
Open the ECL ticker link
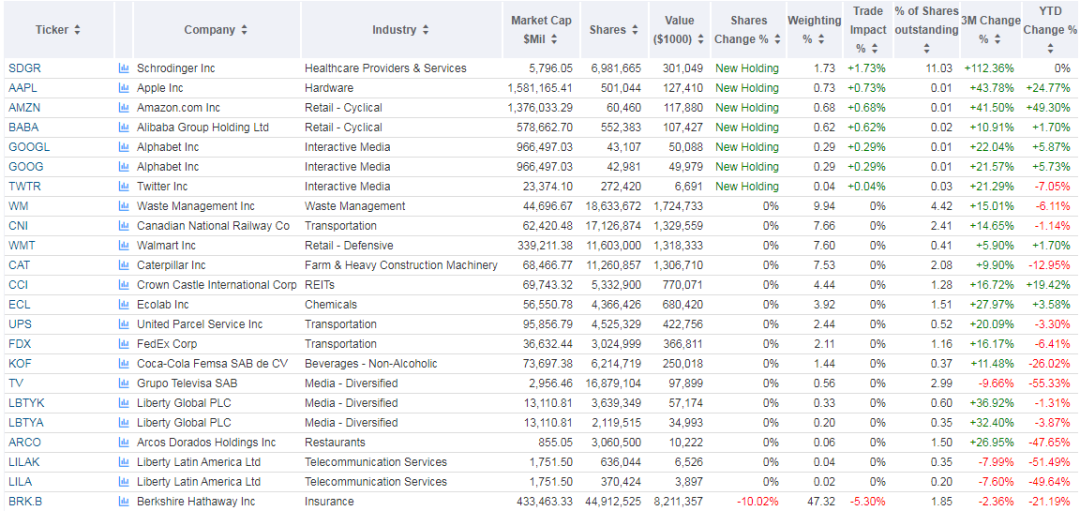(x=18, y=304)
